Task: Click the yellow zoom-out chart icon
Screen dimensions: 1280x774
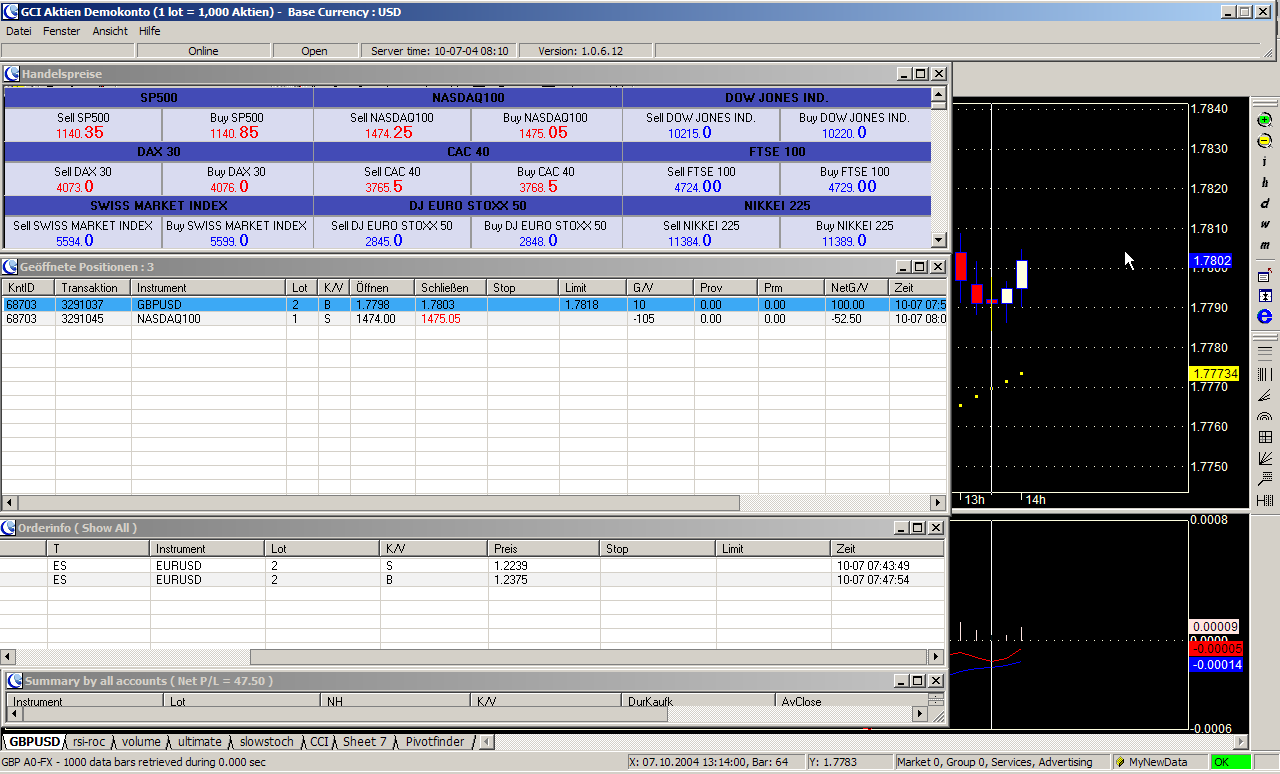Action: pyautogui.click(x=1264, y=141)
